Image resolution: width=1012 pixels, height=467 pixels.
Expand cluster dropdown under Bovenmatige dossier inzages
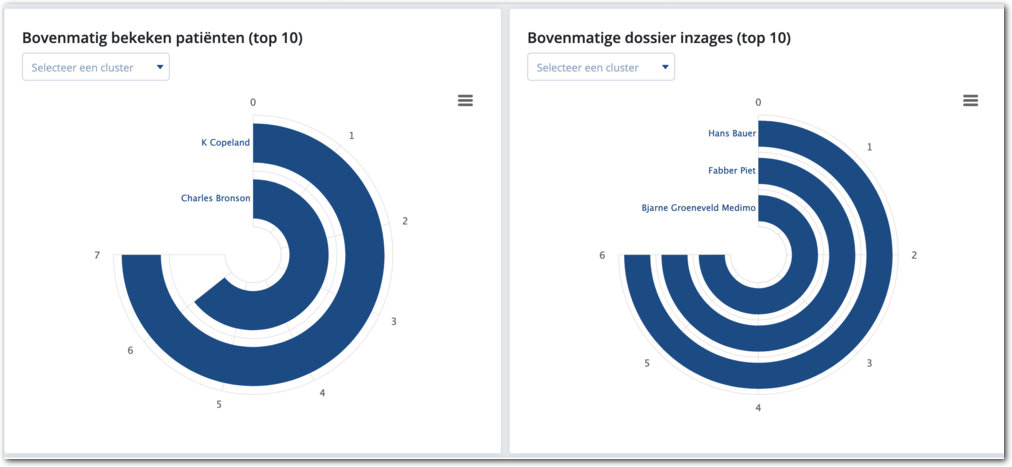click(x=601, y=67)
